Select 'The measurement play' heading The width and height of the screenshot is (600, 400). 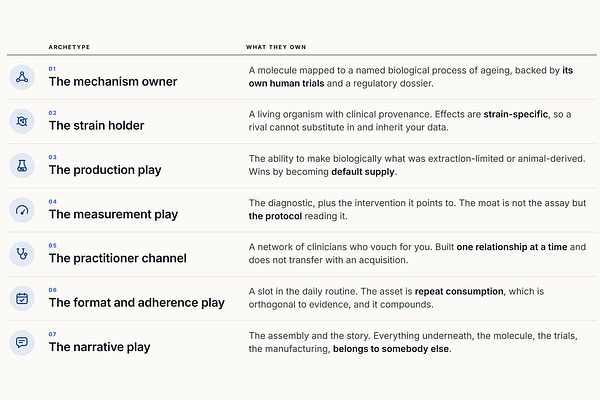pyautogui.click(x=113, y=214)
